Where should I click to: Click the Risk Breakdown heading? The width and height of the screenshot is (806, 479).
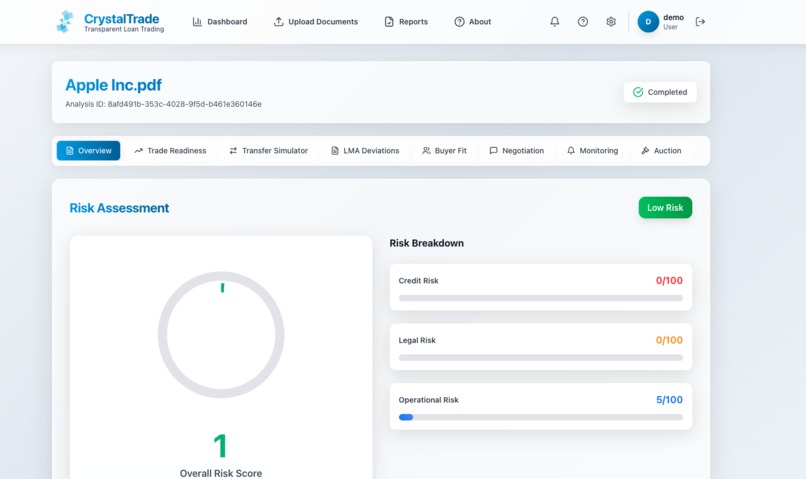427,243
